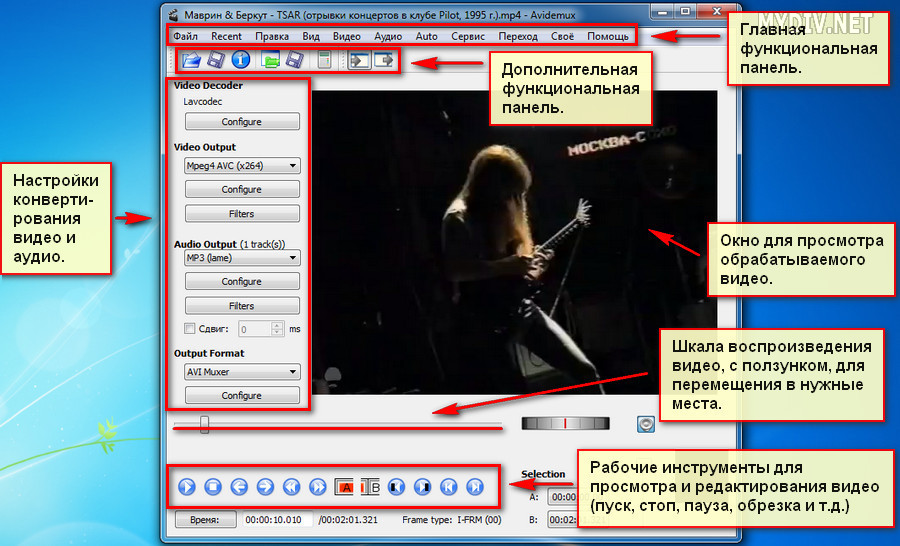Open the Правка menu

tap(272, 36)
